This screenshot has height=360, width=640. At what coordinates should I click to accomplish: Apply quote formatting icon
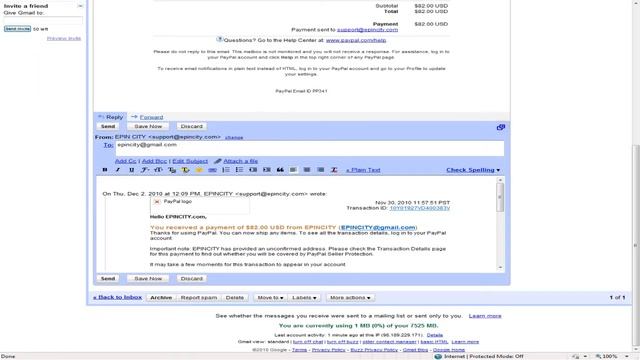point(280,170)
